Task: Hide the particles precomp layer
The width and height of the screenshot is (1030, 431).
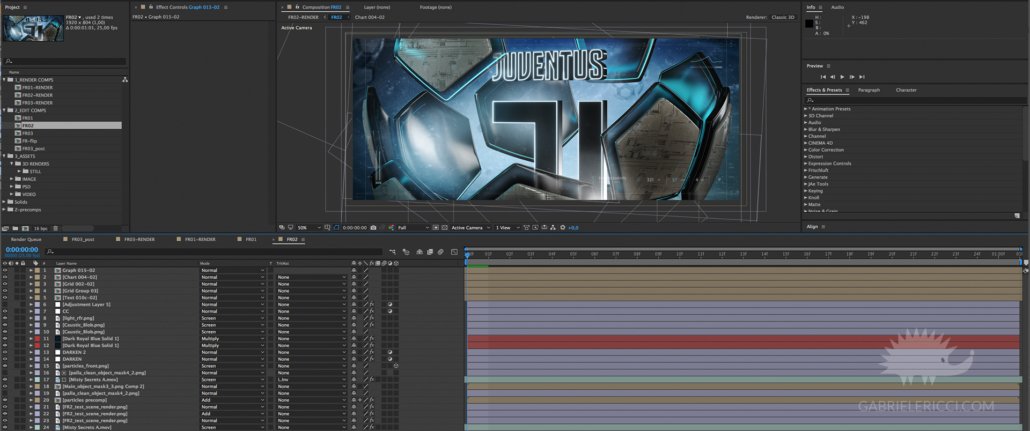Action: (5, 399)
